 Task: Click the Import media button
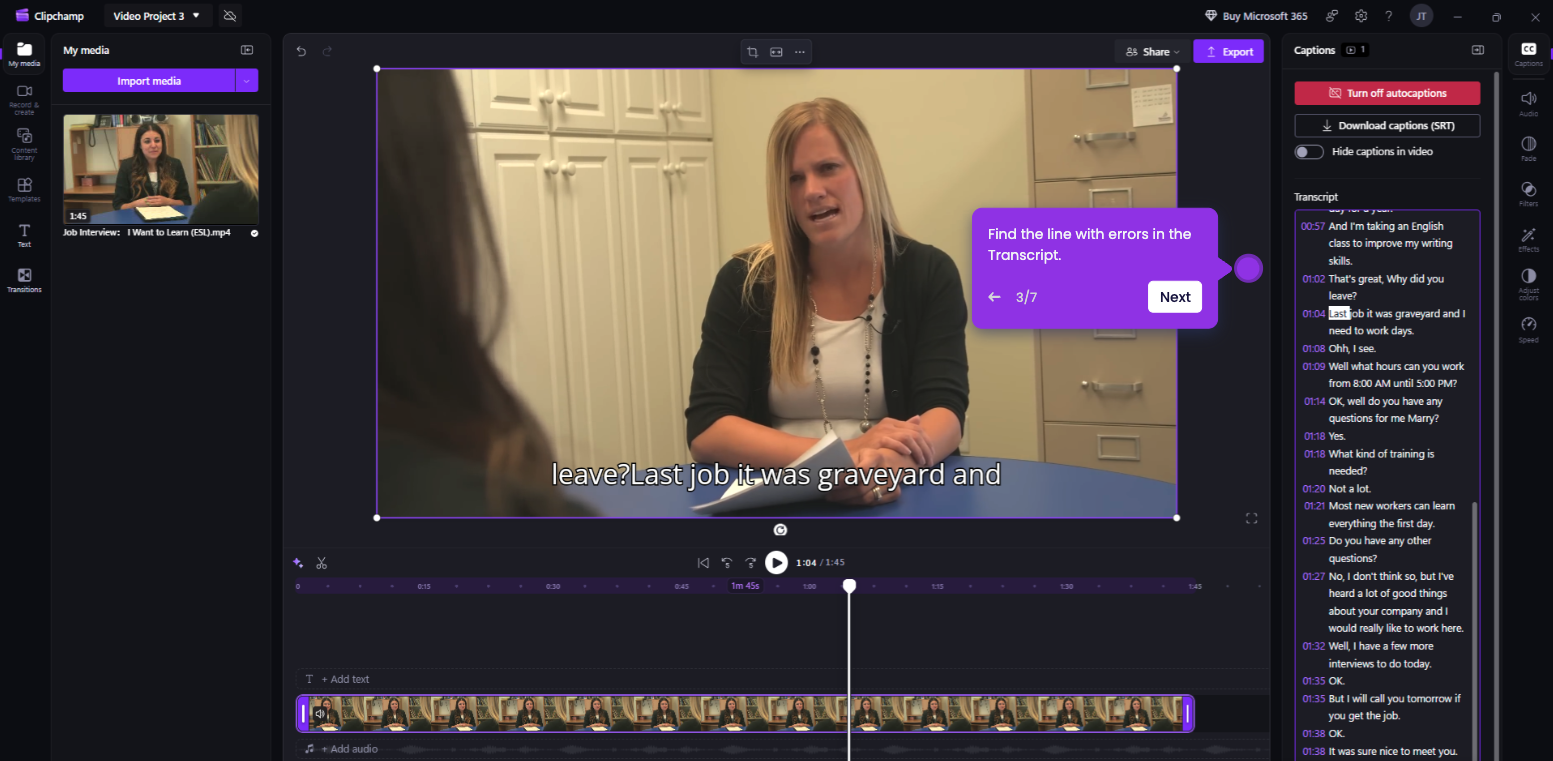pyautogui.click(x=149, y=81)
